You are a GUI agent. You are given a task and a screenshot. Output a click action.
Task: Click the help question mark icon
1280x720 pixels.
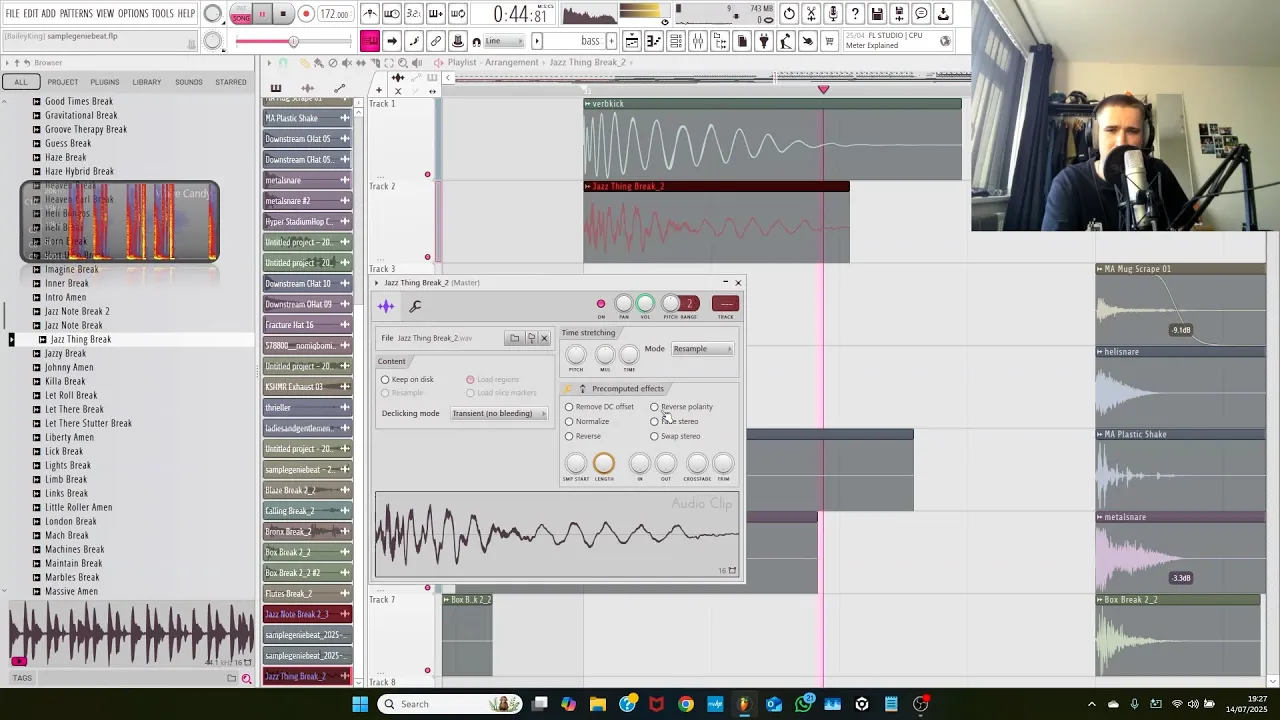pyautogui.click(x=855, y=14)
